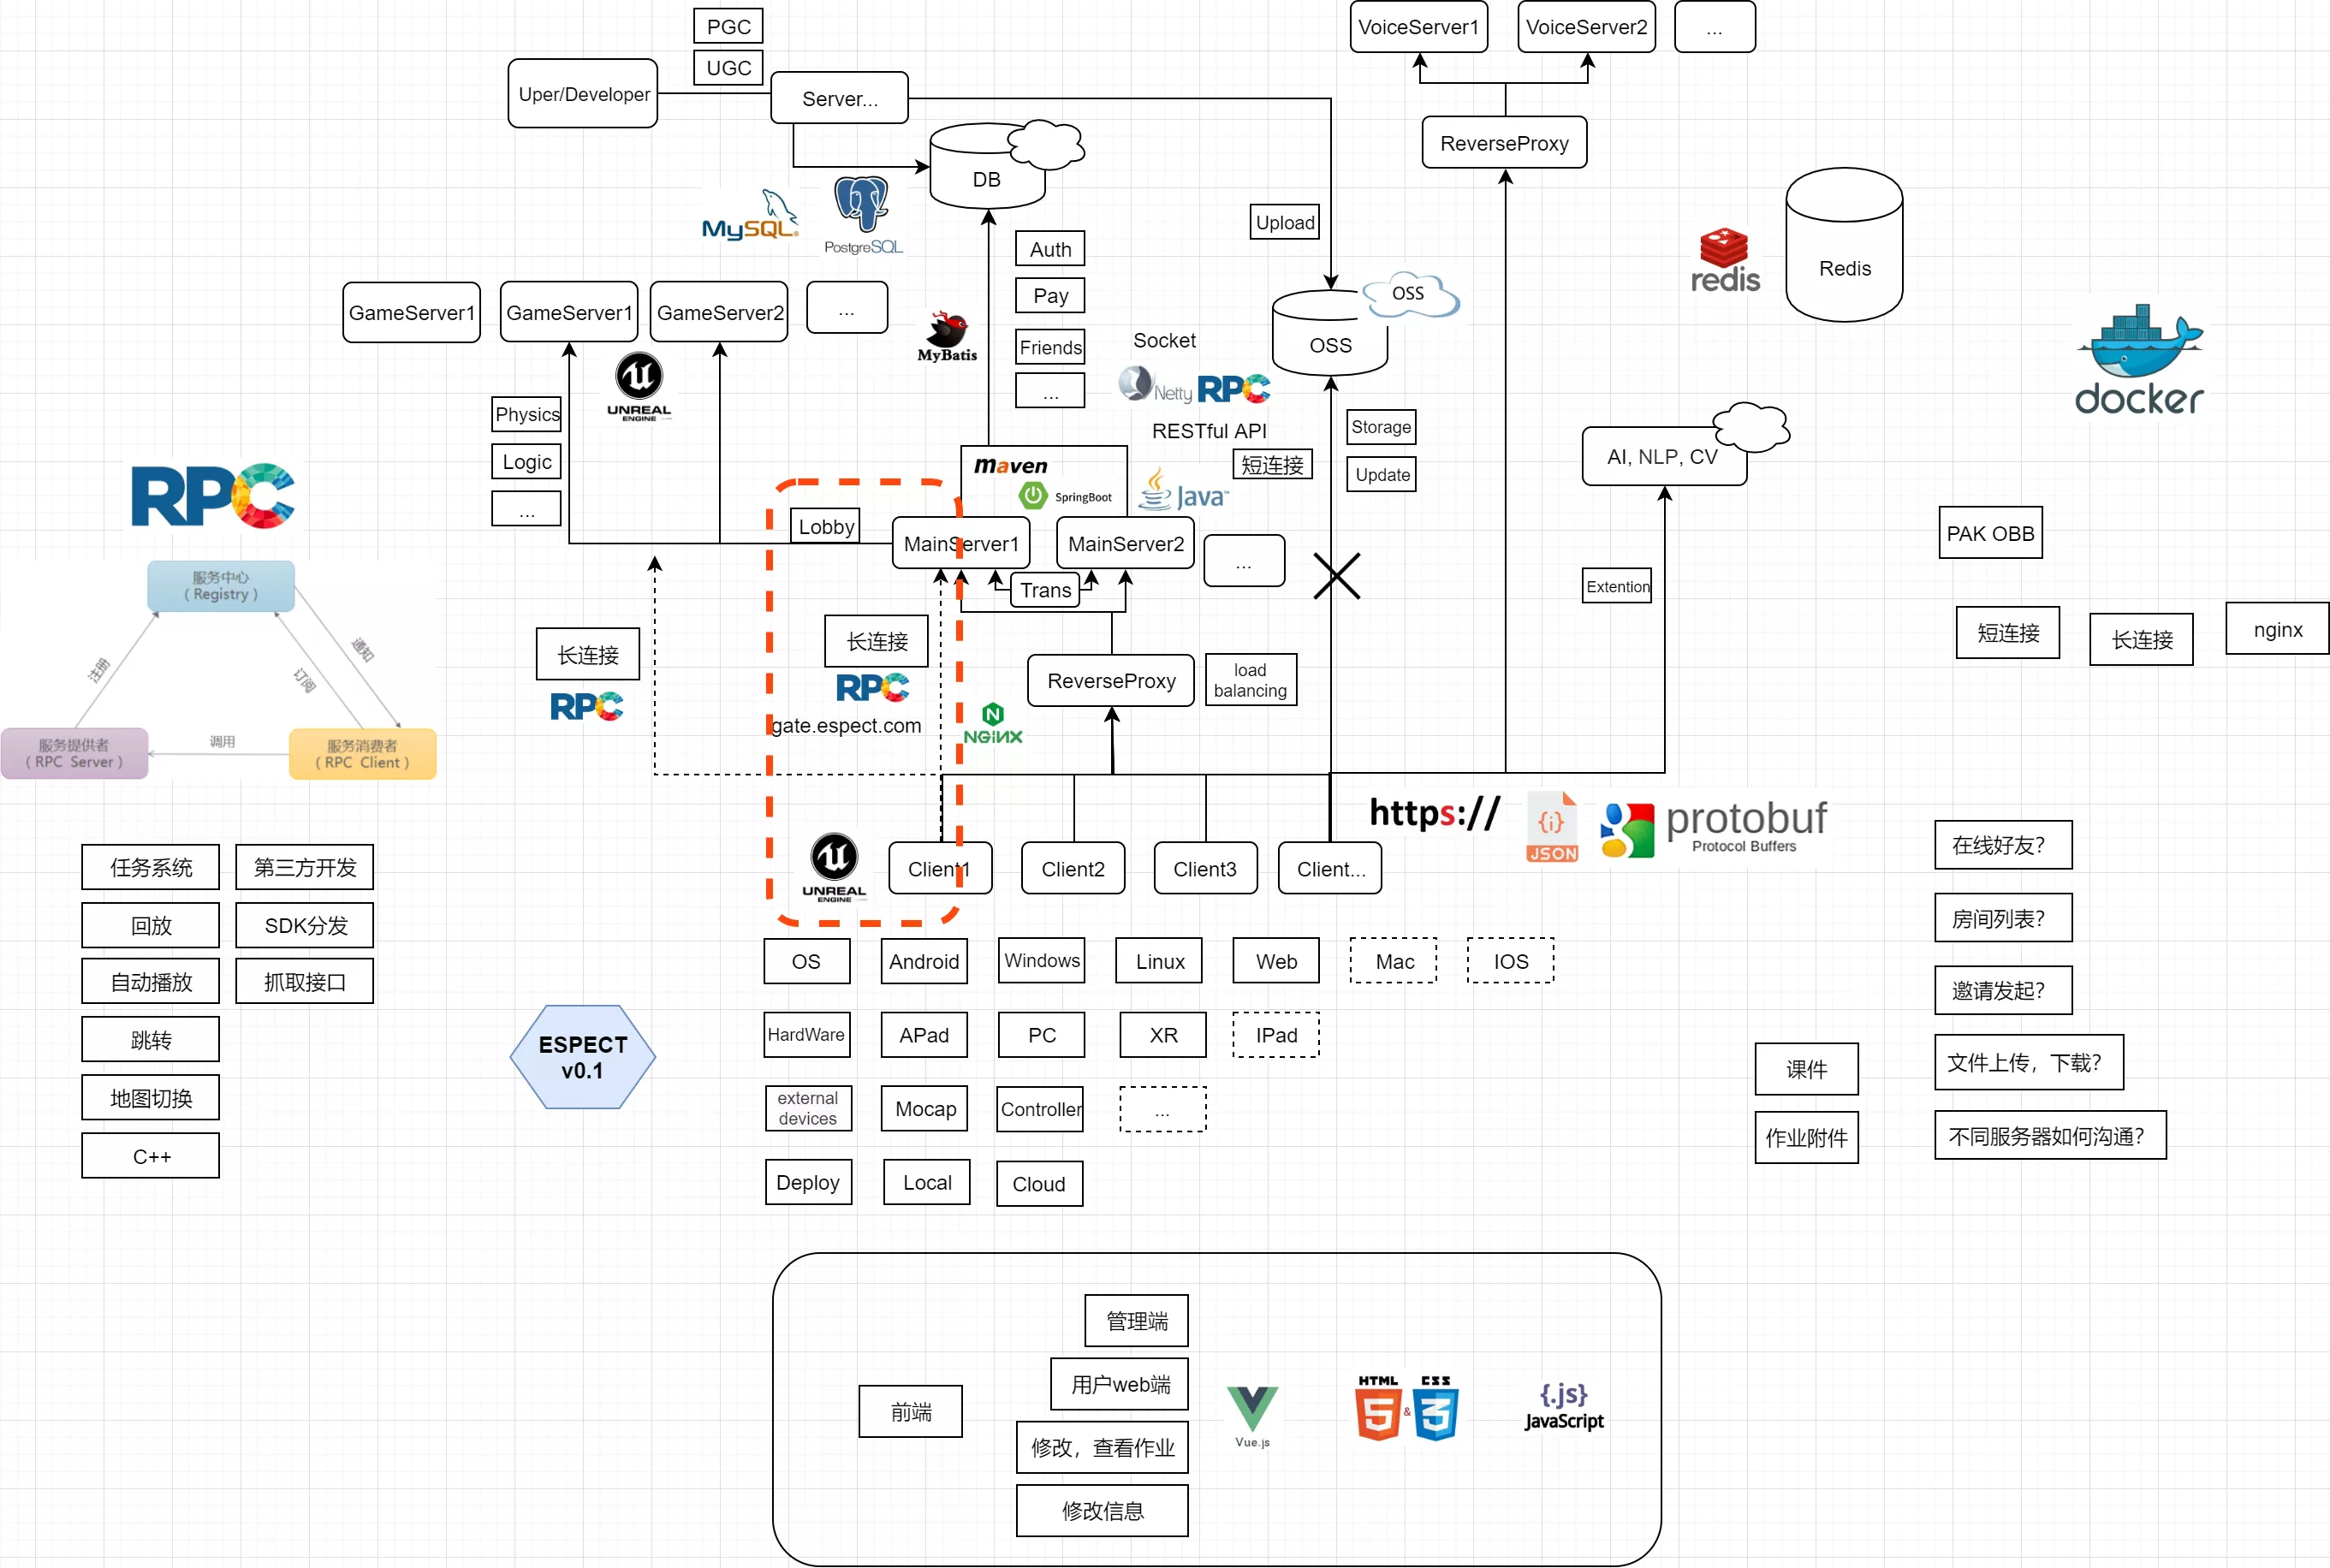
Task: Select the 在线好友? box
Action: (x=2003, y=845)
